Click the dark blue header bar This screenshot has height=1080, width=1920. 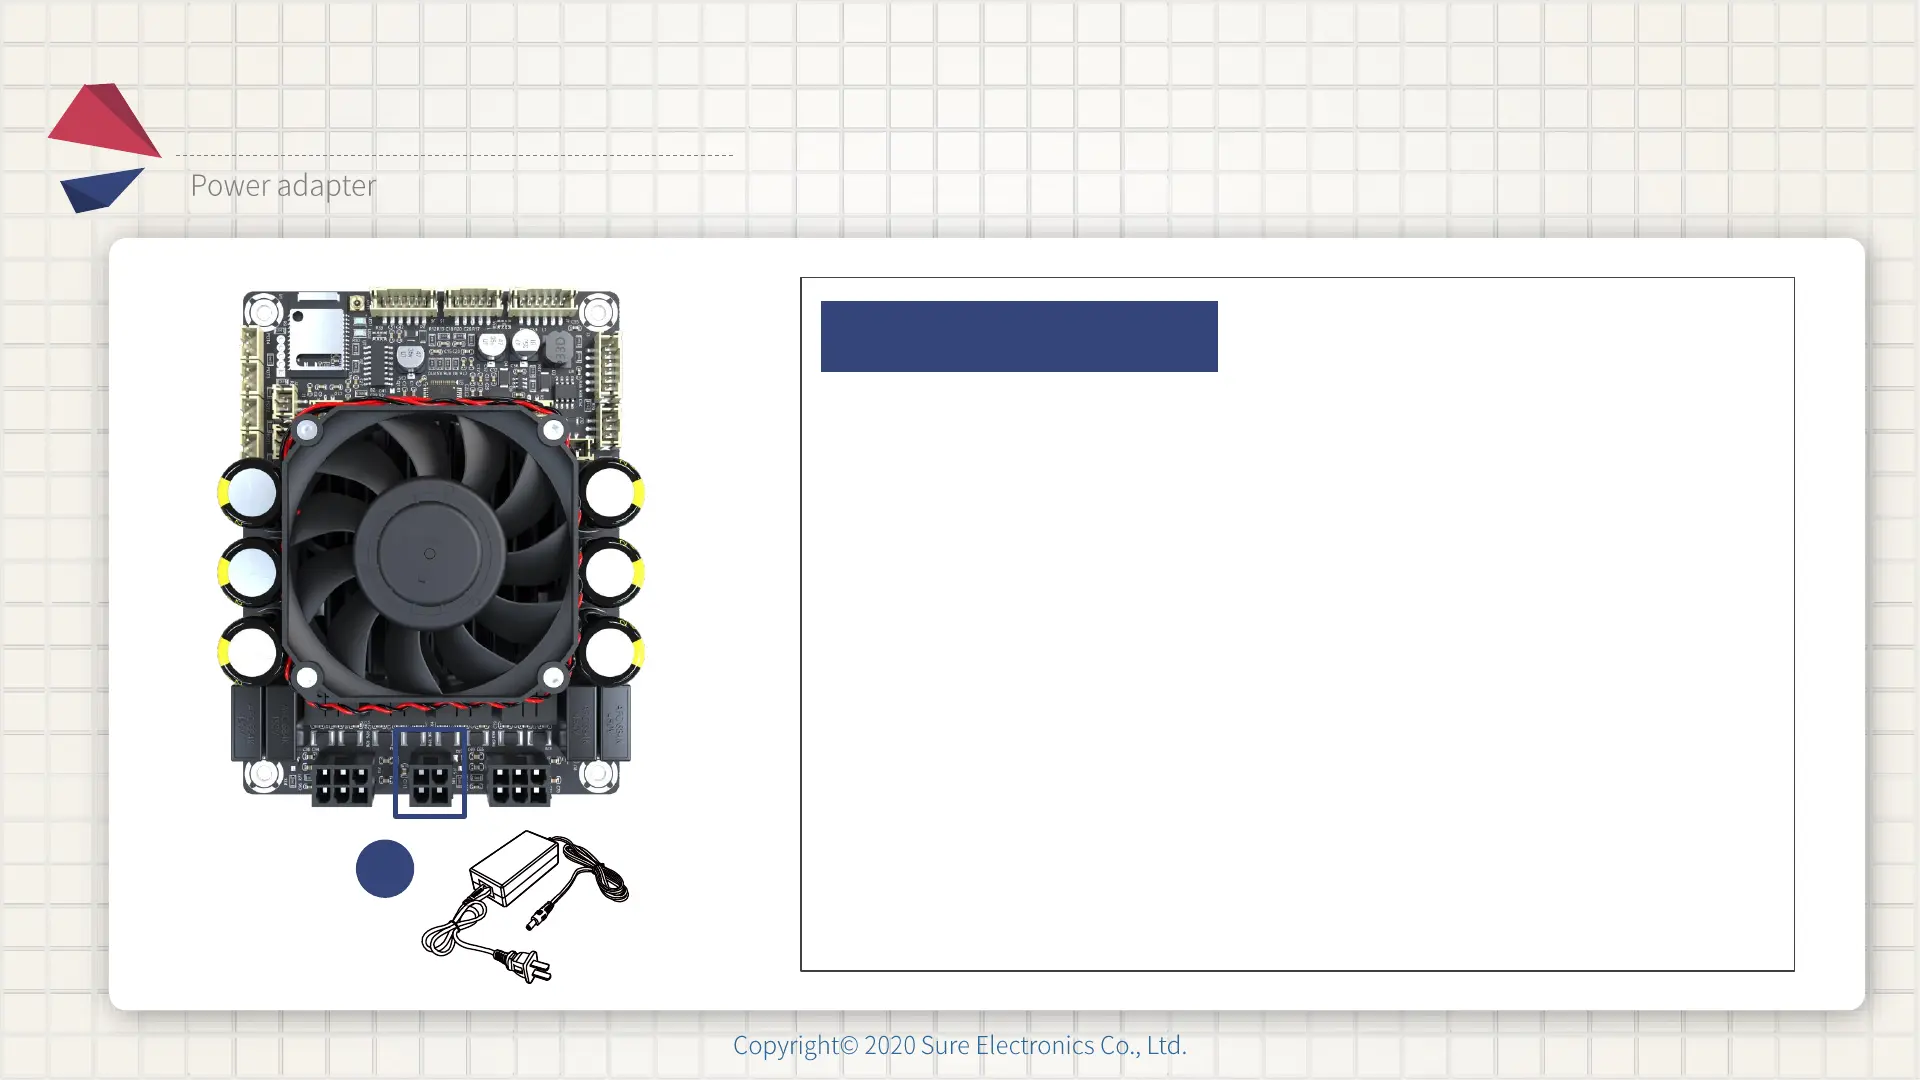1018,336
